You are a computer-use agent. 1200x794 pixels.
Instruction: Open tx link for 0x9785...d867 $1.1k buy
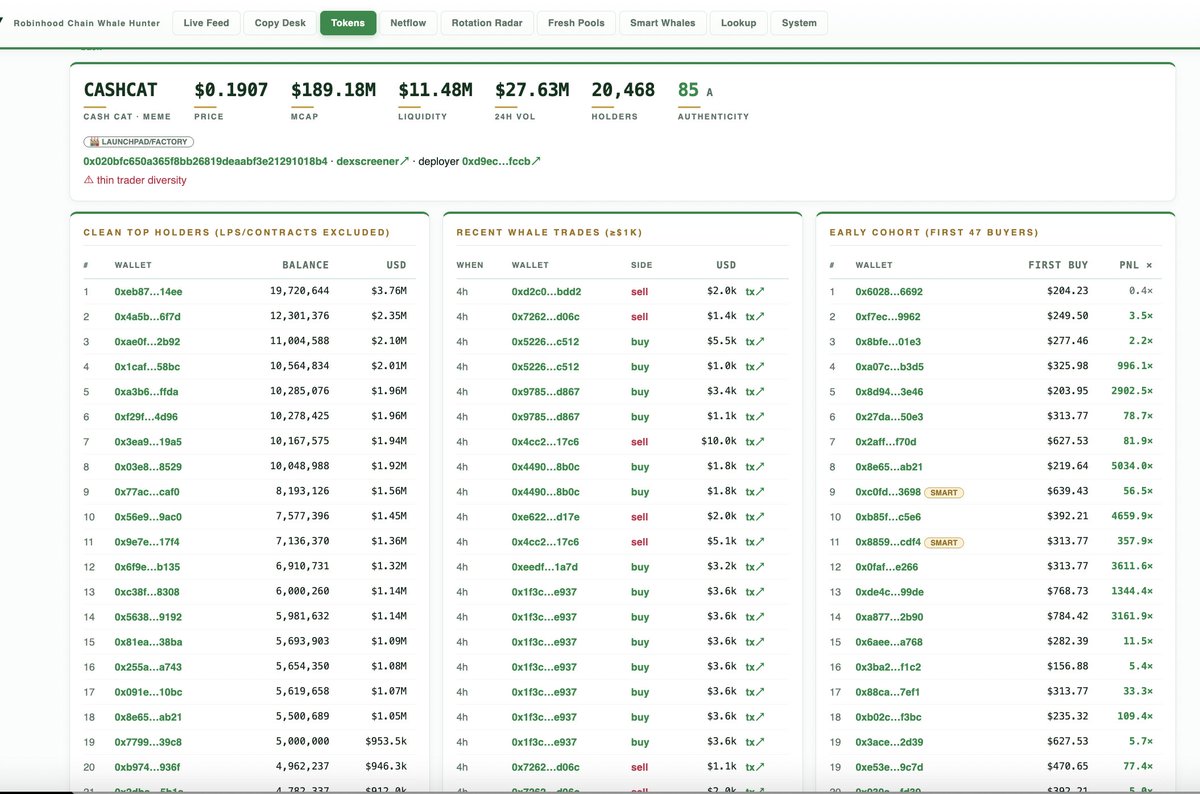[x=755, y=417]
